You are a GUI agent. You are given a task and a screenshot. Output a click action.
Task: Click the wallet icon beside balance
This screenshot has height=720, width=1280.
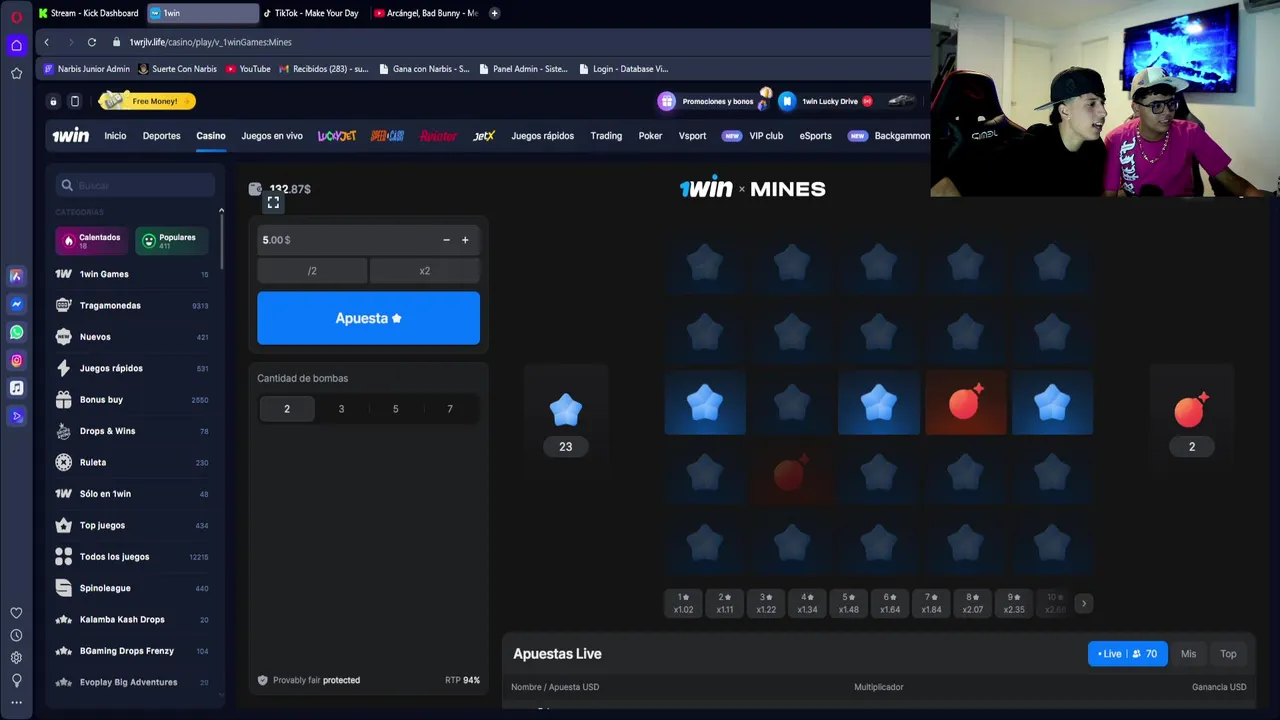point(255,189)
